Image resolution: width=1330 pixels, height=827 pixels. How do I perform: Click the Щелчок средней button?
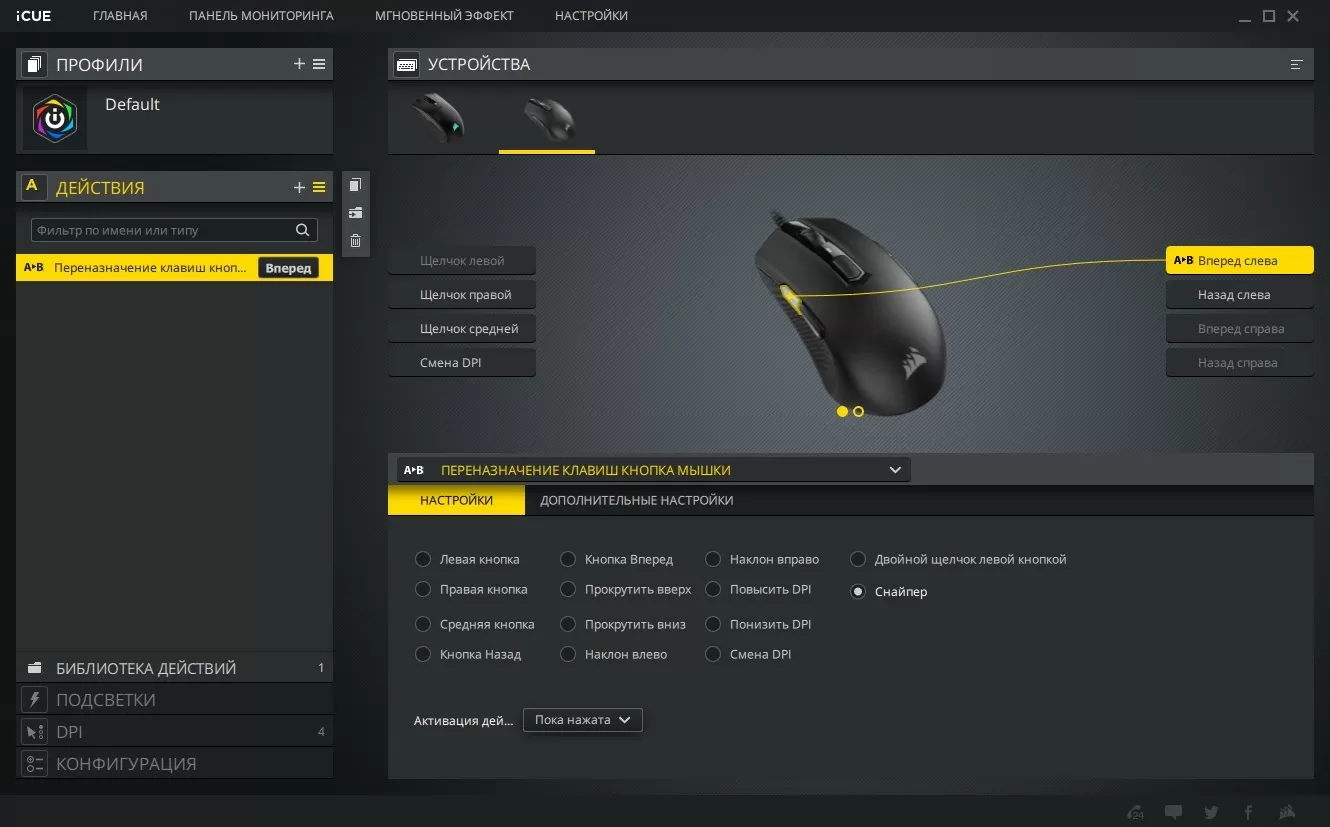click(462, 329)
